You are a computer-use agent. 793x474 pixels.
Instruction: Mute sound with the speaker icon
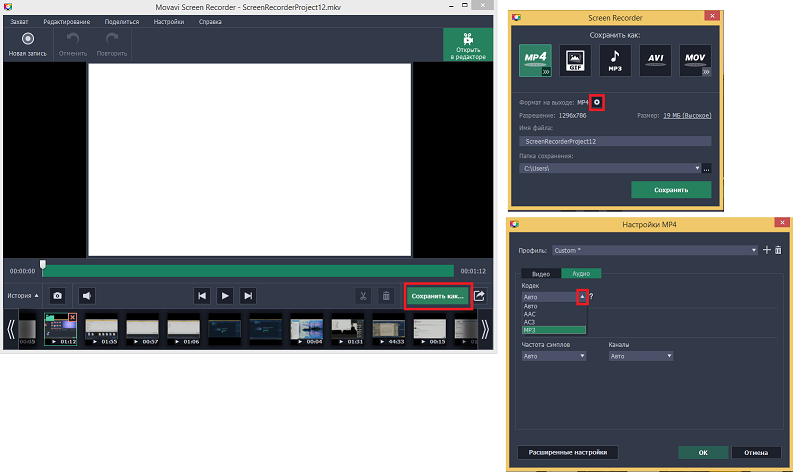pos(87,296)
